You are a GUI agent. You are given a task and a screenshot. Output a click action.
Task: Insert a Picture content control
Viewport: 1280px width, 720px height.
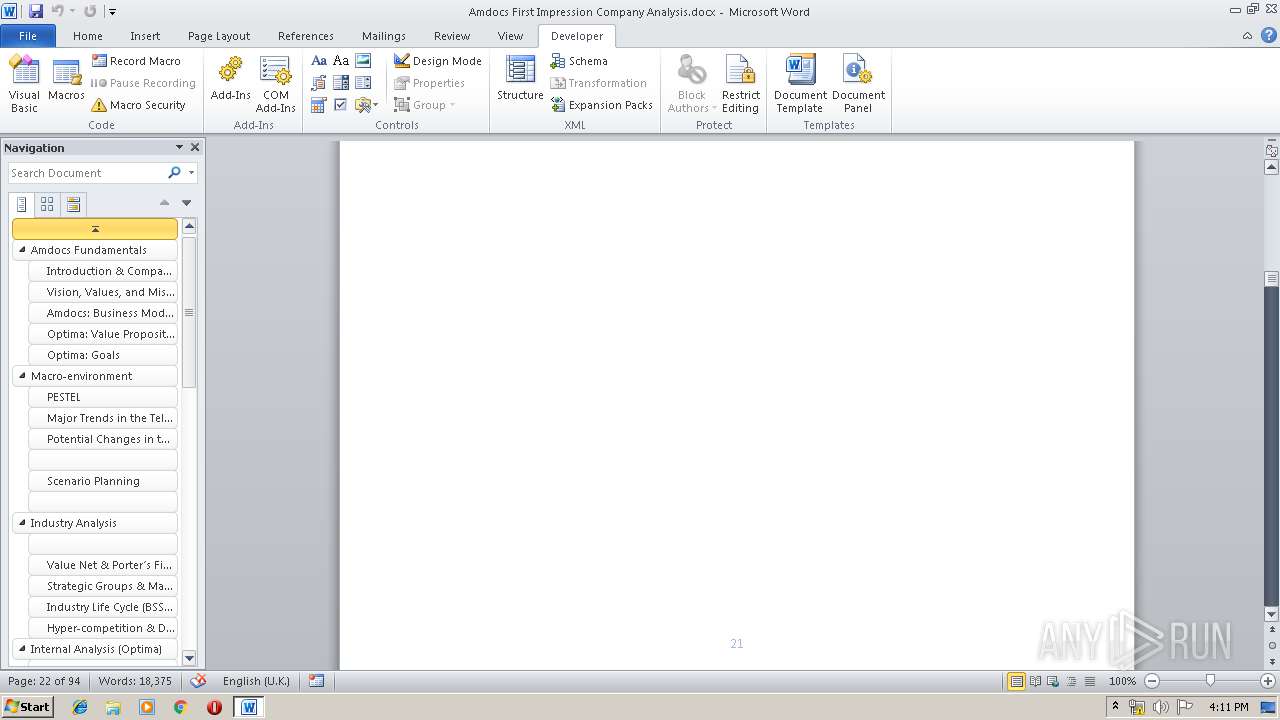363,61
